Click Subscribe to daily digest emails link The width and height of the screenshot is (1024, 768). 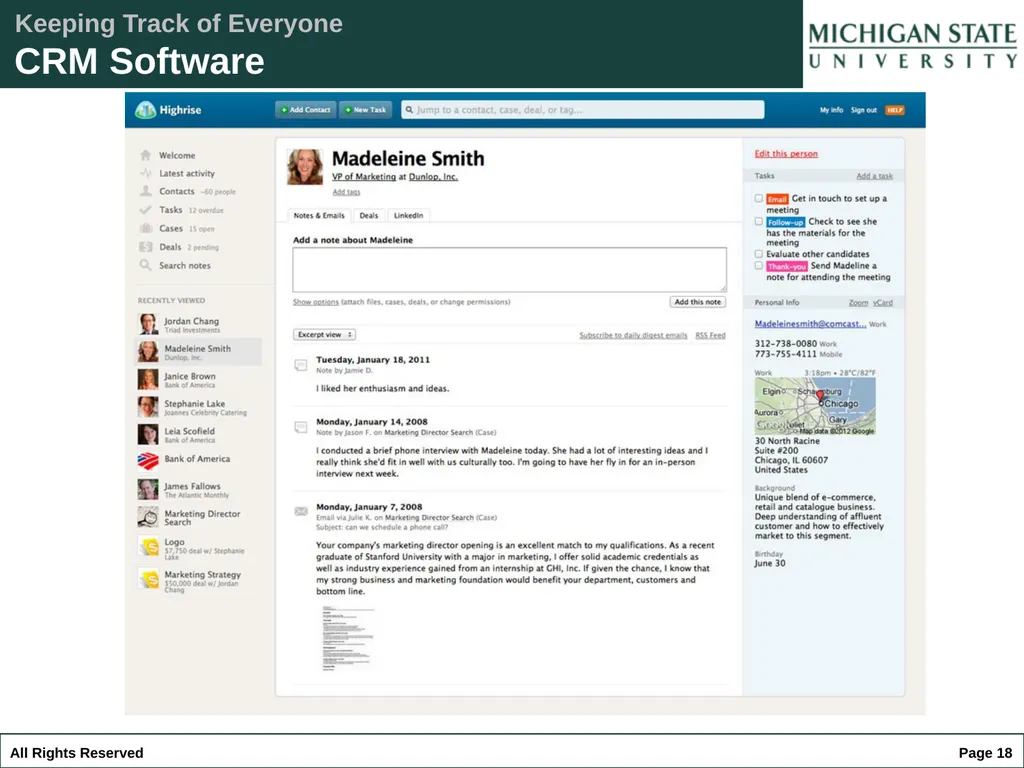click(633, 336)
